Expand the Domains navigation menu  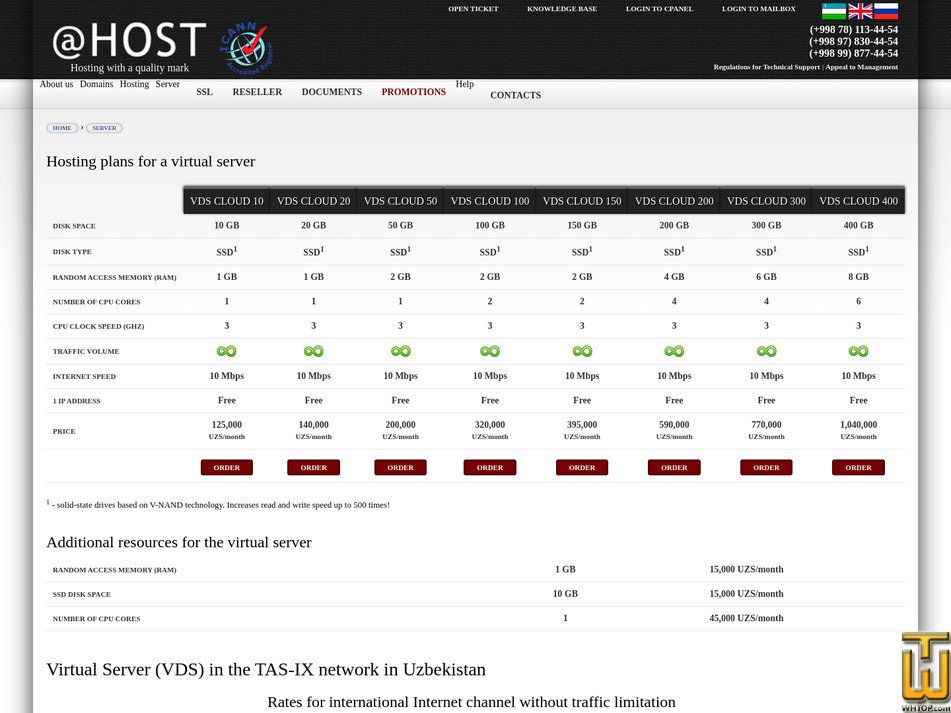96,84
